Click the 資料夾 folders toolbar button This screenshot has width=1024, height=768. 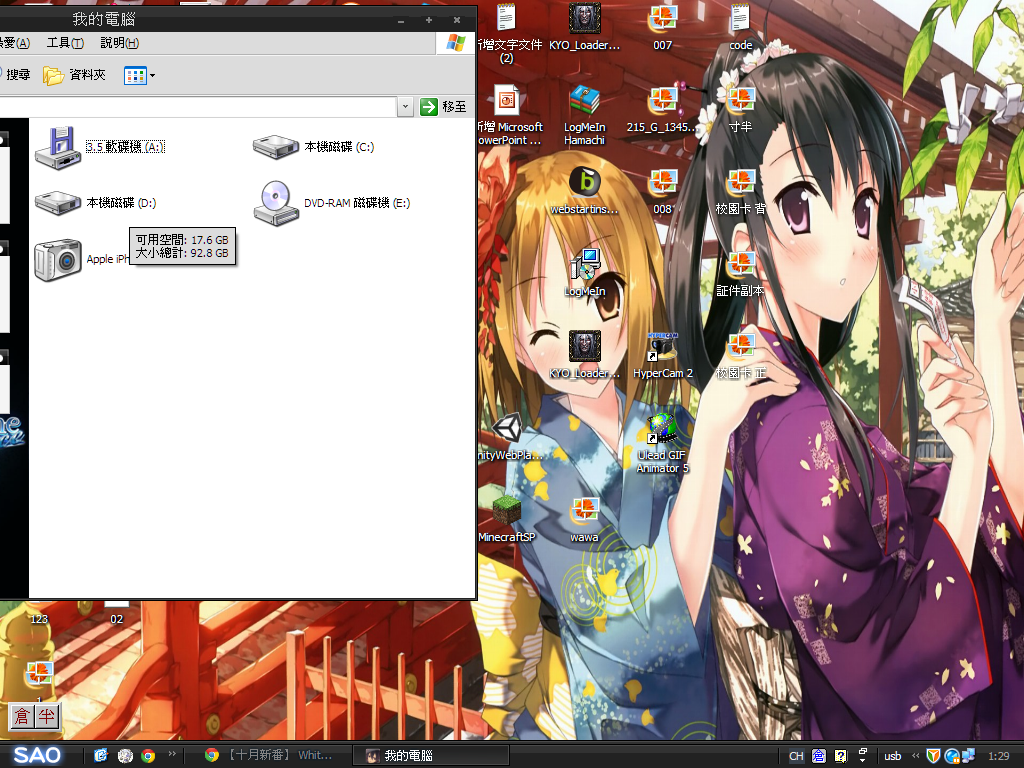(x=75, y=75)
